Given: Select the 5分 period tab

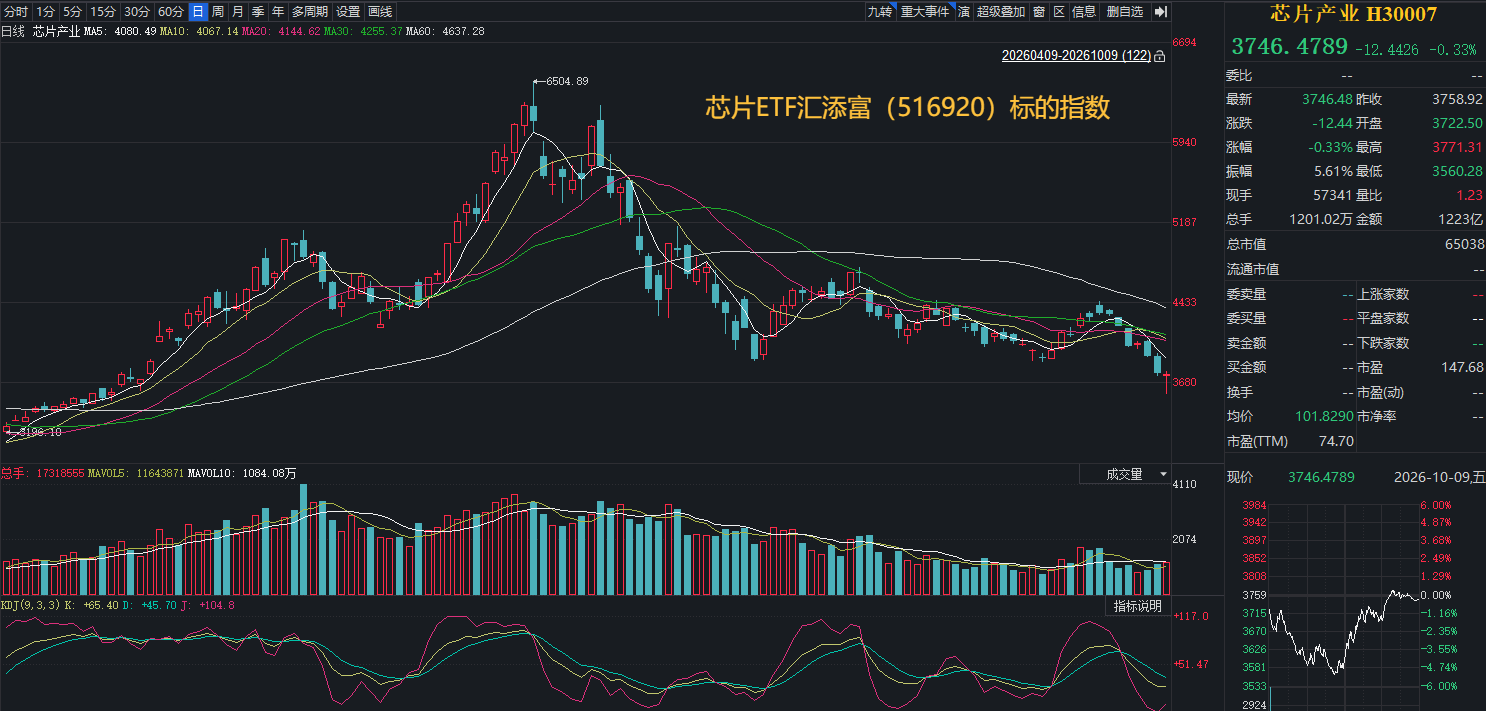Looking at the screenshot, I should pos(72,12).
